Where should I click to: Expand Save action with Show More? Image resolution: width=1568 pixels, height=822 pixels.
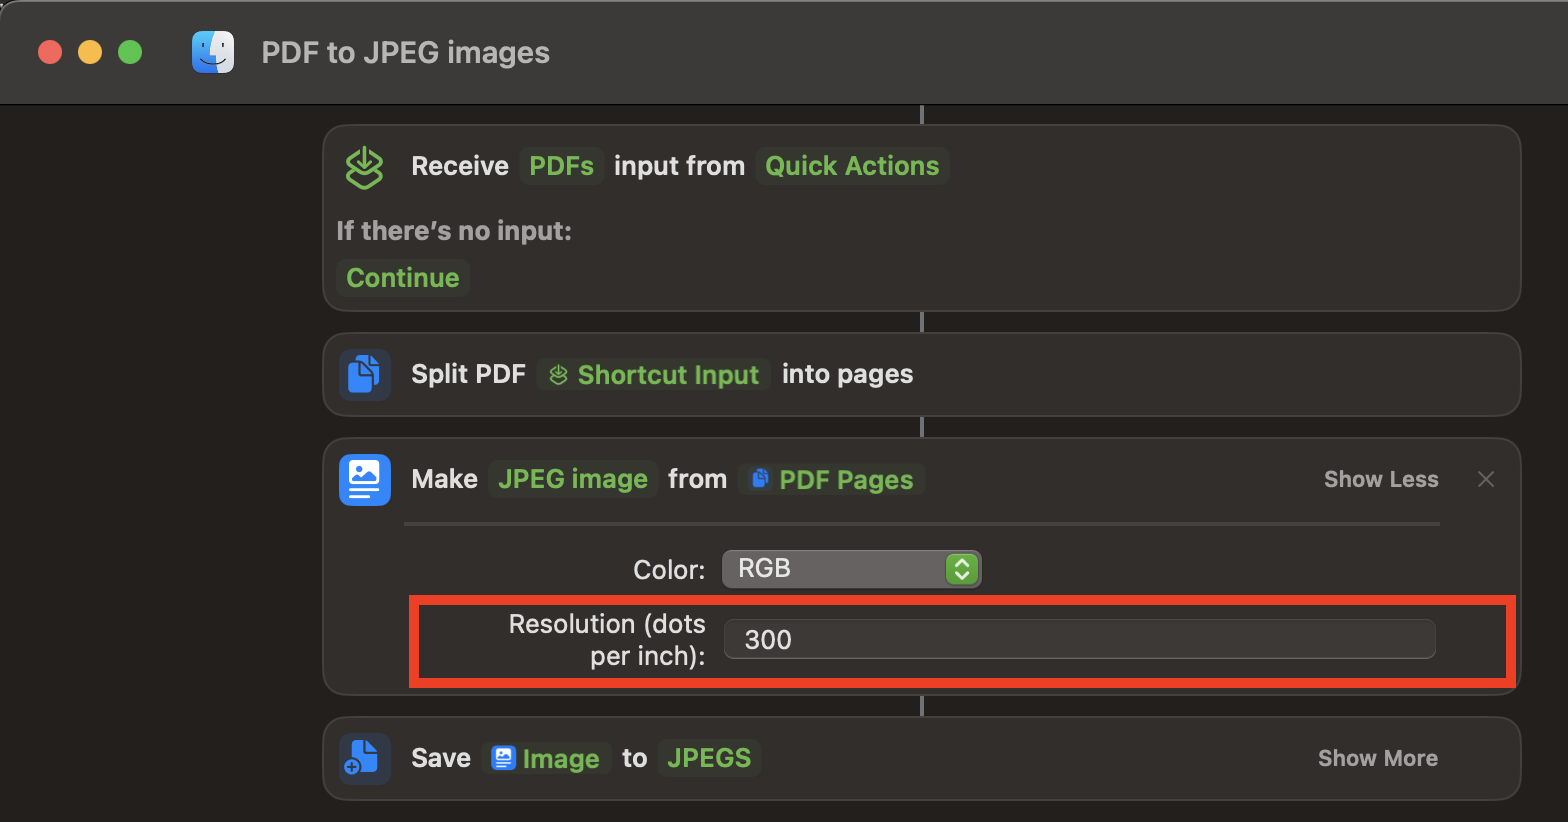[x=1377, y=758]
